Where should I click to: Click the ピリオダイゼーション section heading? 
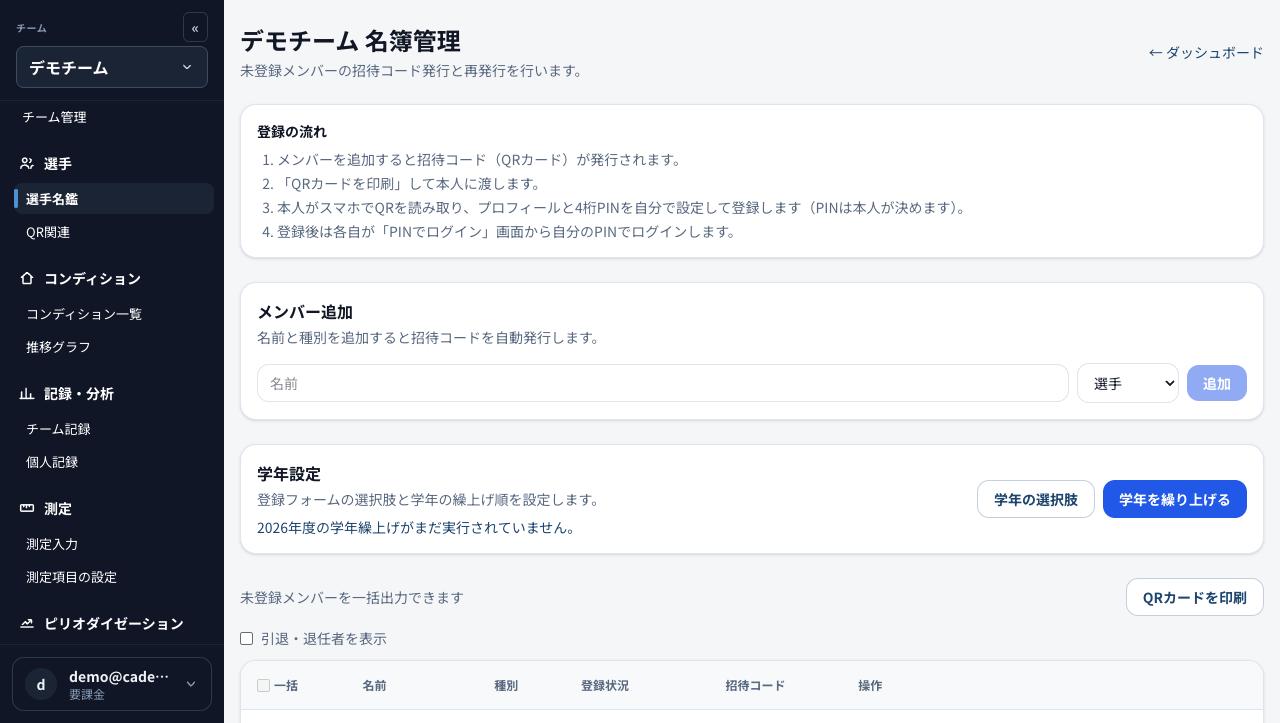[114, 623]
